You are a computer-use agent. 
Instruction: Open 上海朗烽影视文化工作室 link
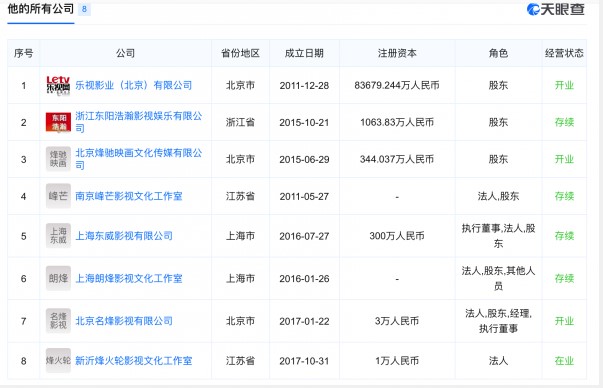click(128, 278)
